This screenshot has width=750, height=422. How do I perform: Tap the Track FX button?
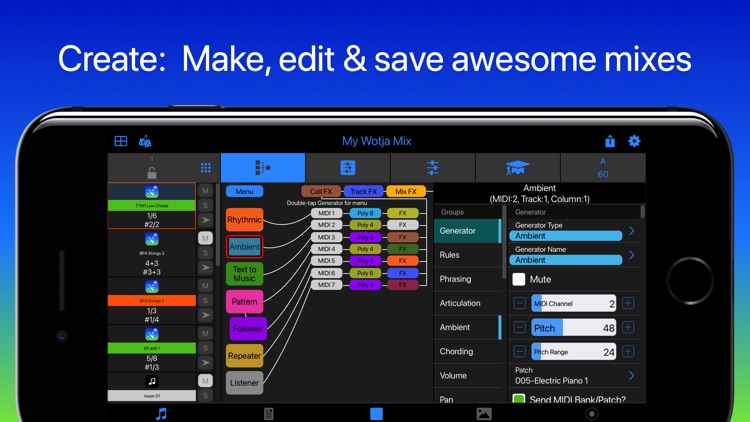(x=364, y=191)
